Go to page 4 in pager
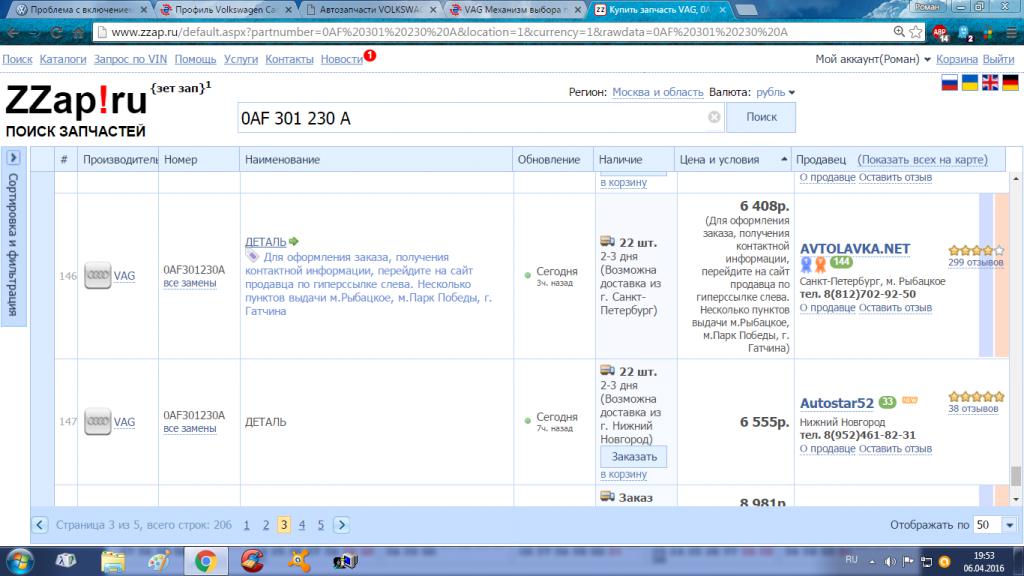Image resolution: width=1024 pixels, height=576 pixels. point(302,525)
